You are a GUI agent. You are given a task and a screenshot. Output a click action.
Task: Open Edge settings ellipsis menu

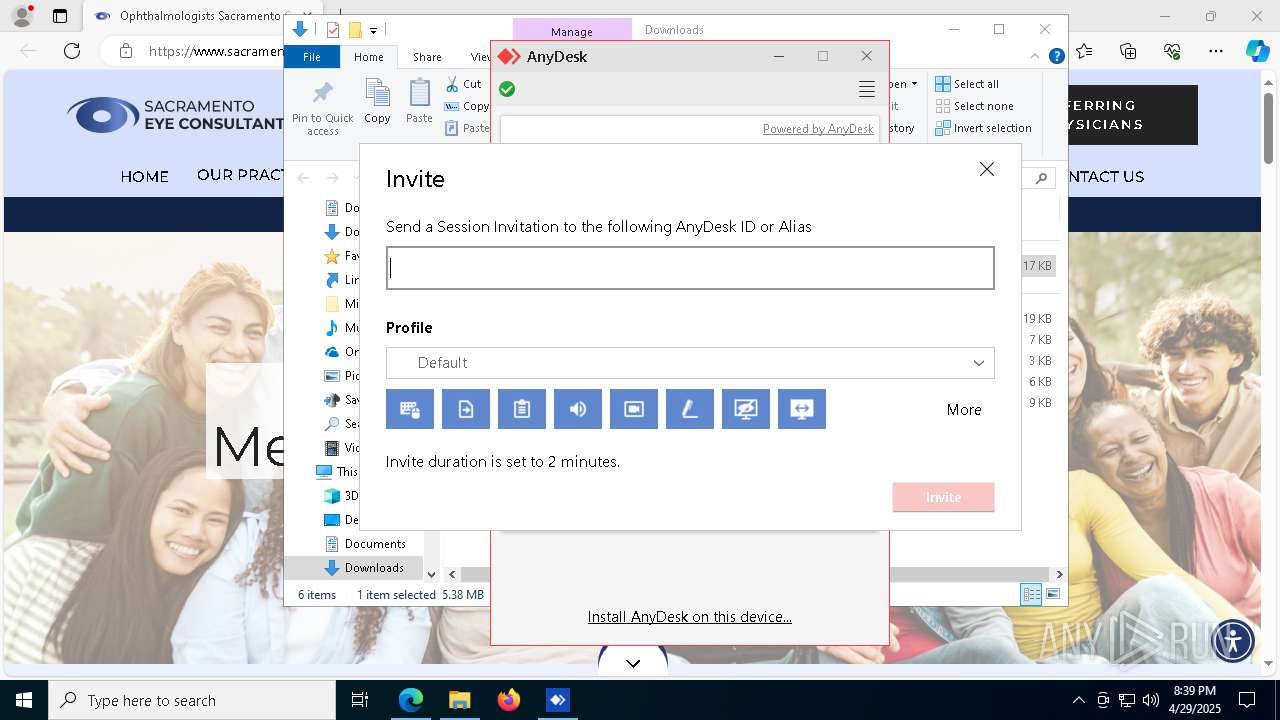pyautogui.click(x=1216, y=51)
